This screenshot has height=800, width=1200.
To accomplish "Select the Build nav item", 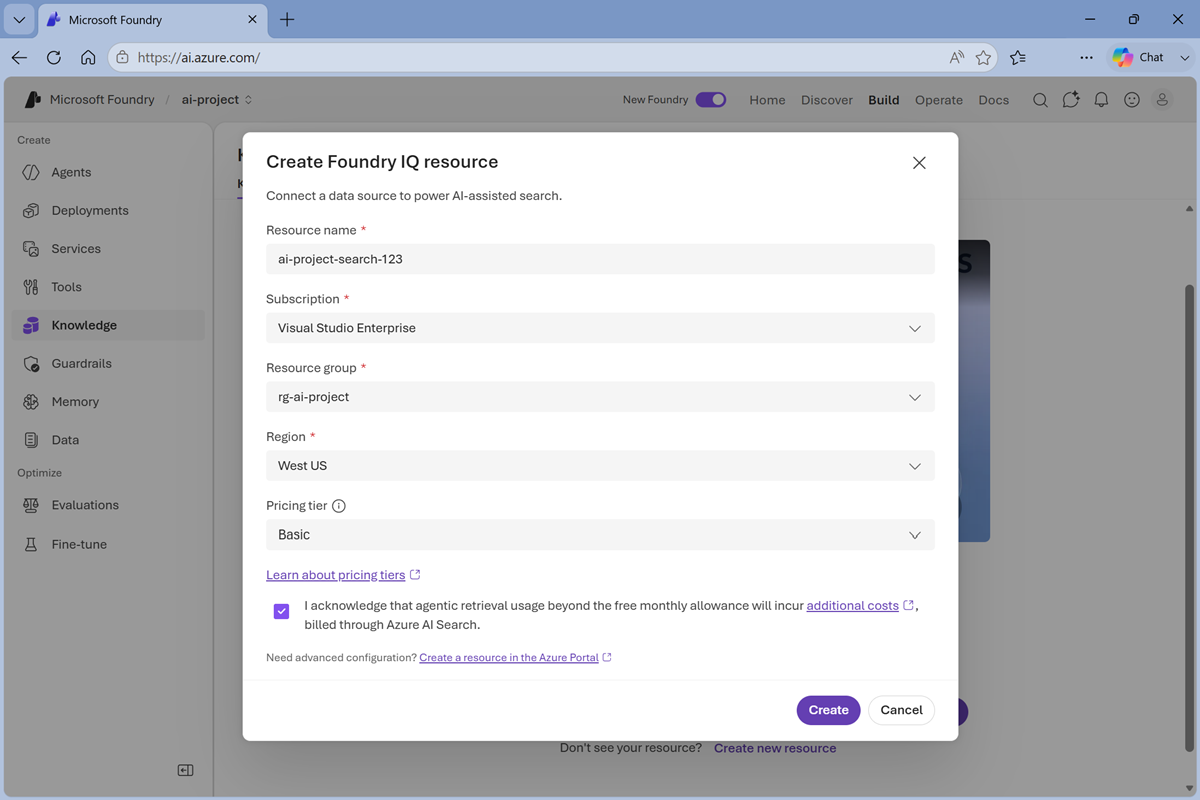I will (884, 100).
